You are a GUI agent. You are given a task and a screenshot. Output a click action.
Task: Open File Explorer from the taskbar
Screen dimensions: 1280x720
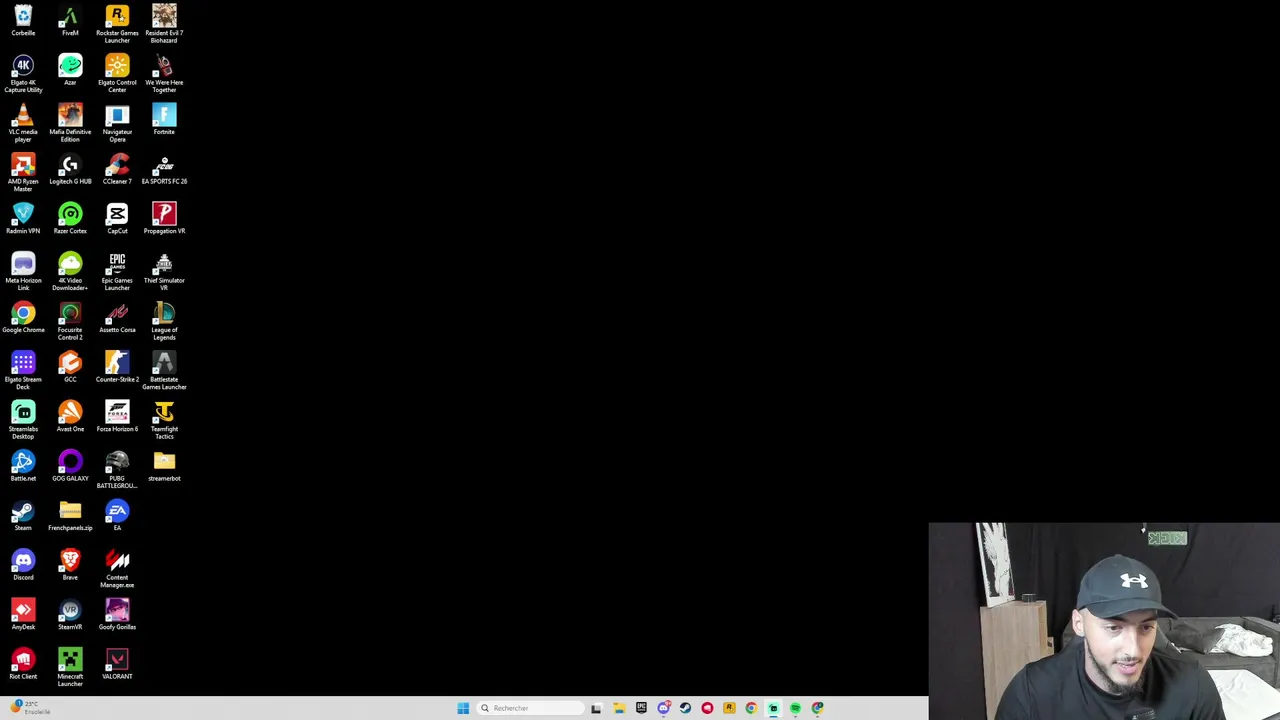coord(619,708)
